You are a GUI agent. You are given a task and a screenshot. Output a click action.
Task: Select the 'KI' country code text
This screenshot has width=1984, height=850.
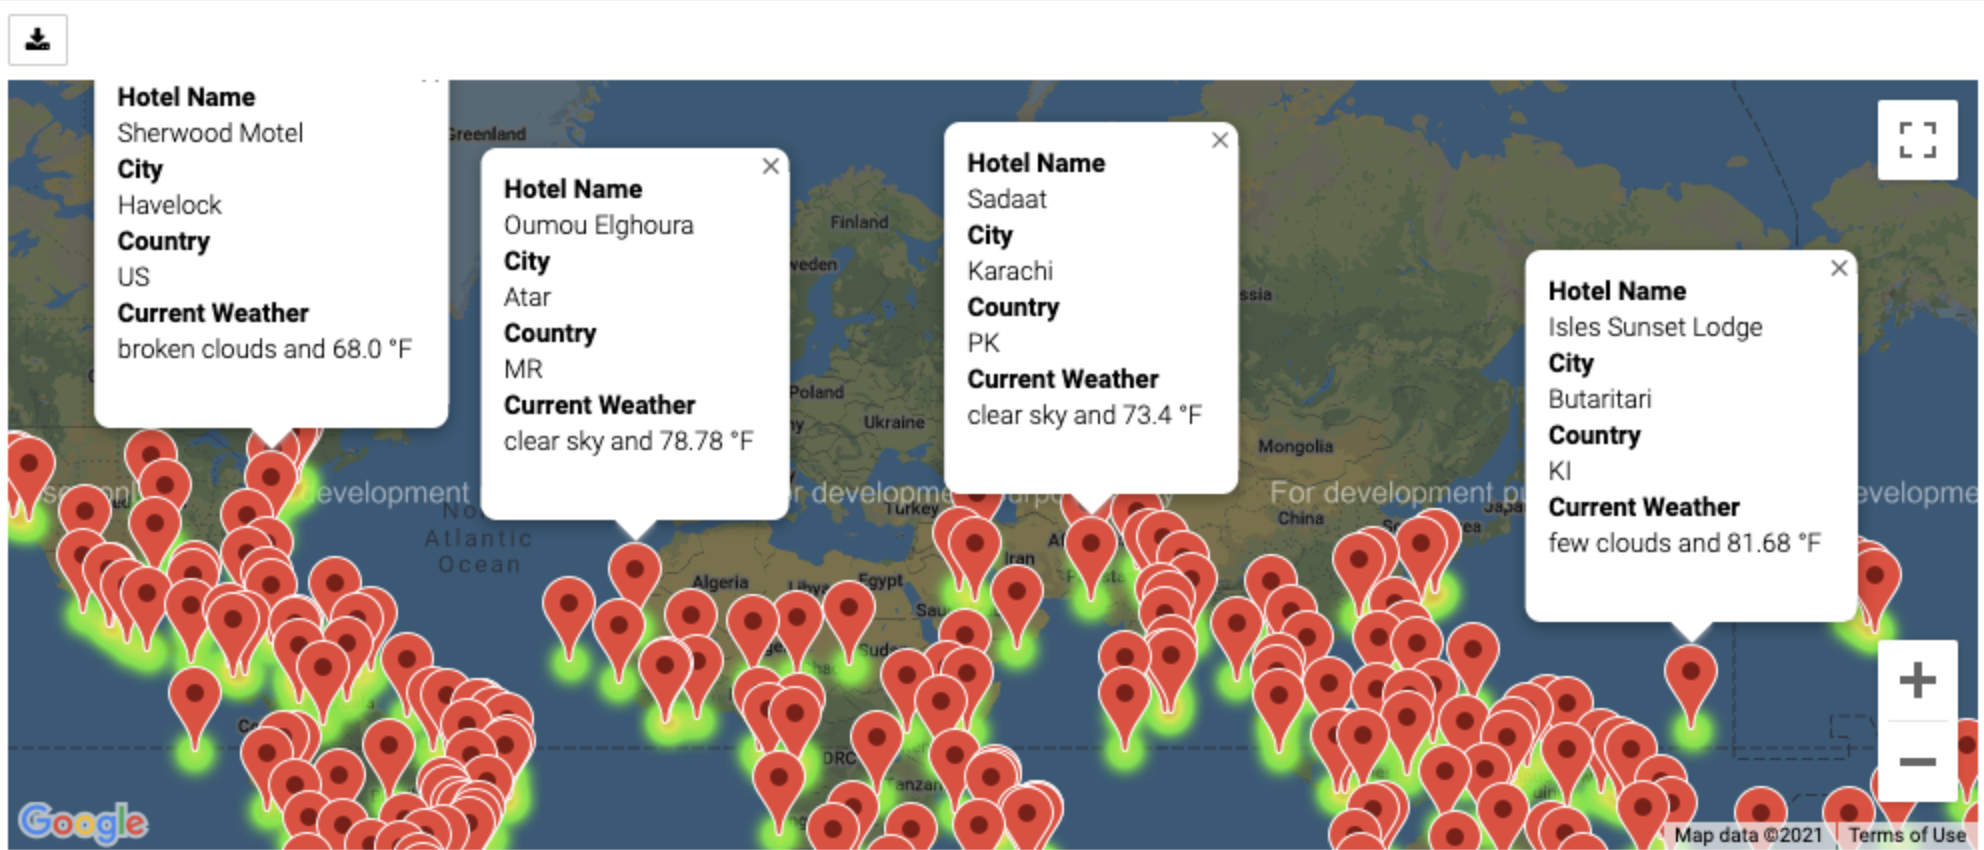[x=1559, y=471]
